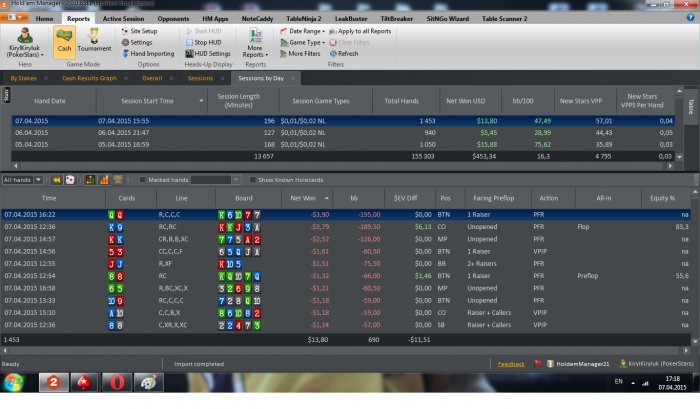Click the replay hands double-arrow icon

pyautogui.click(x=56, y=180)
